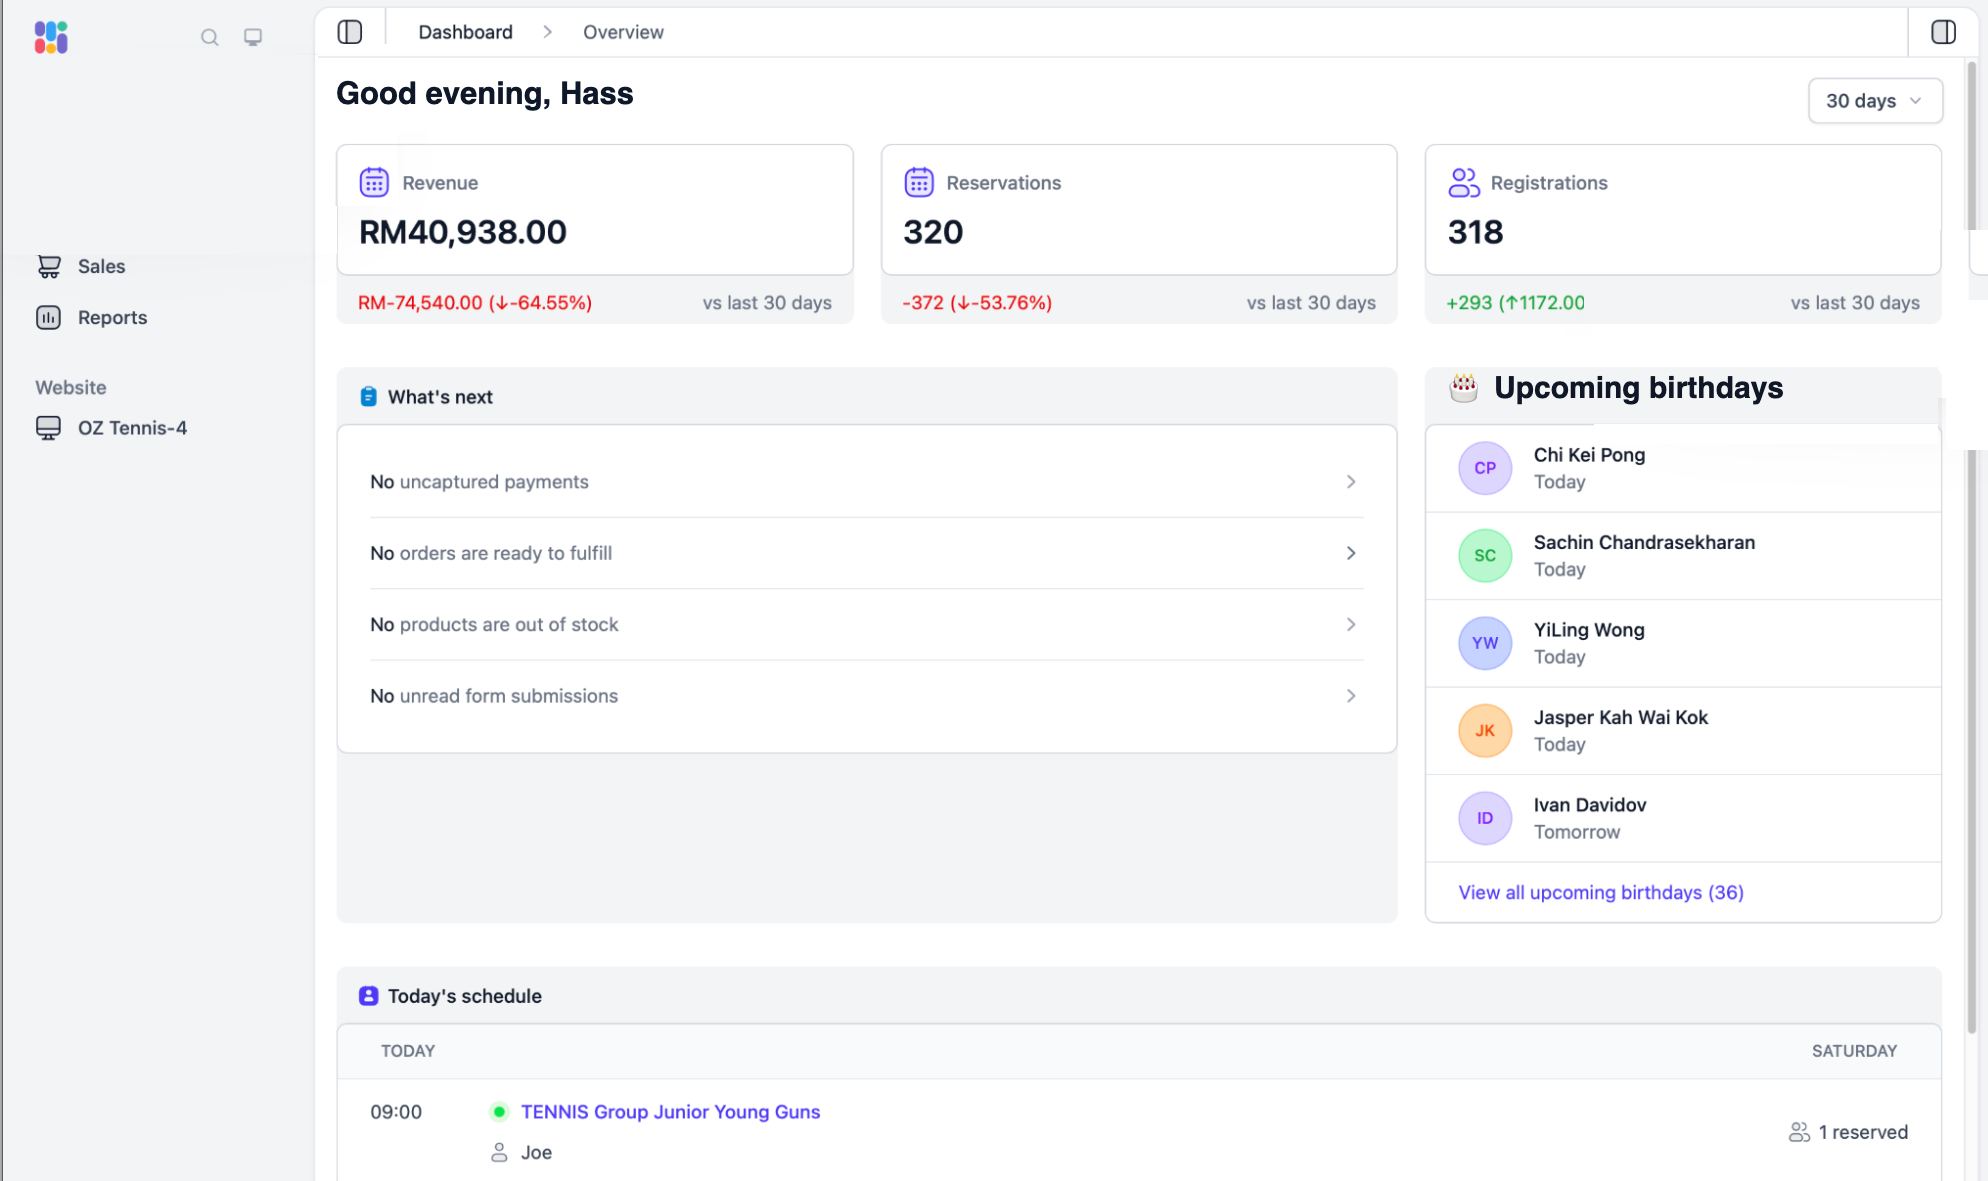Viewport: 1988px width, 1181px height.
Task: Go to Dashboard breadcrumb
Action: click(465, 32)
